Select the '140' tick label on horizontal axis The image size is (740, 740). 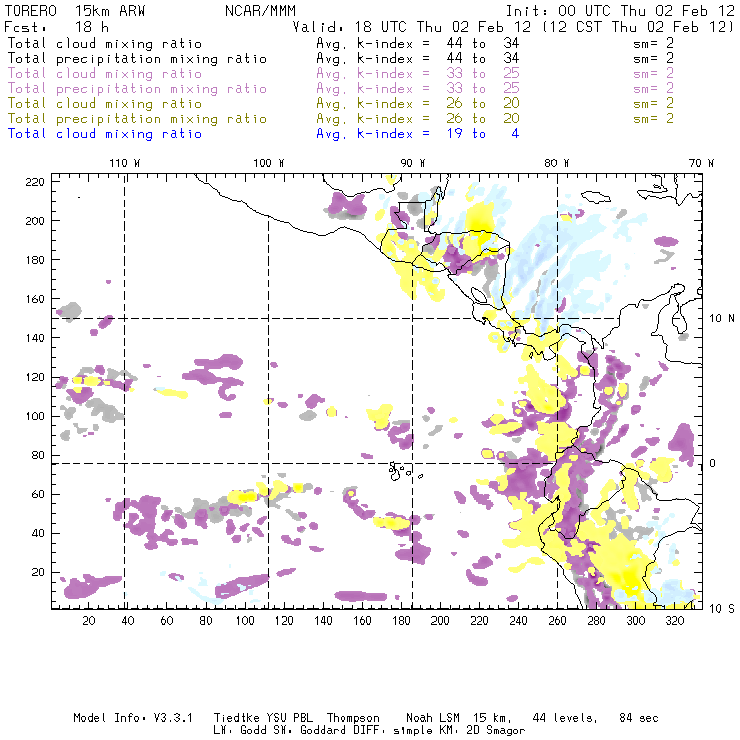[323, 621]
